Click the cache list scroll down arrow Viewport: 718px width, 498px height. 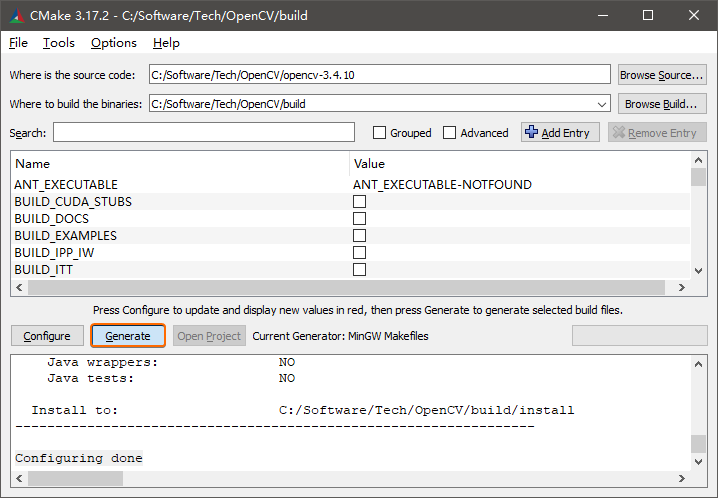pyautogui.click(x=698, y=271)
